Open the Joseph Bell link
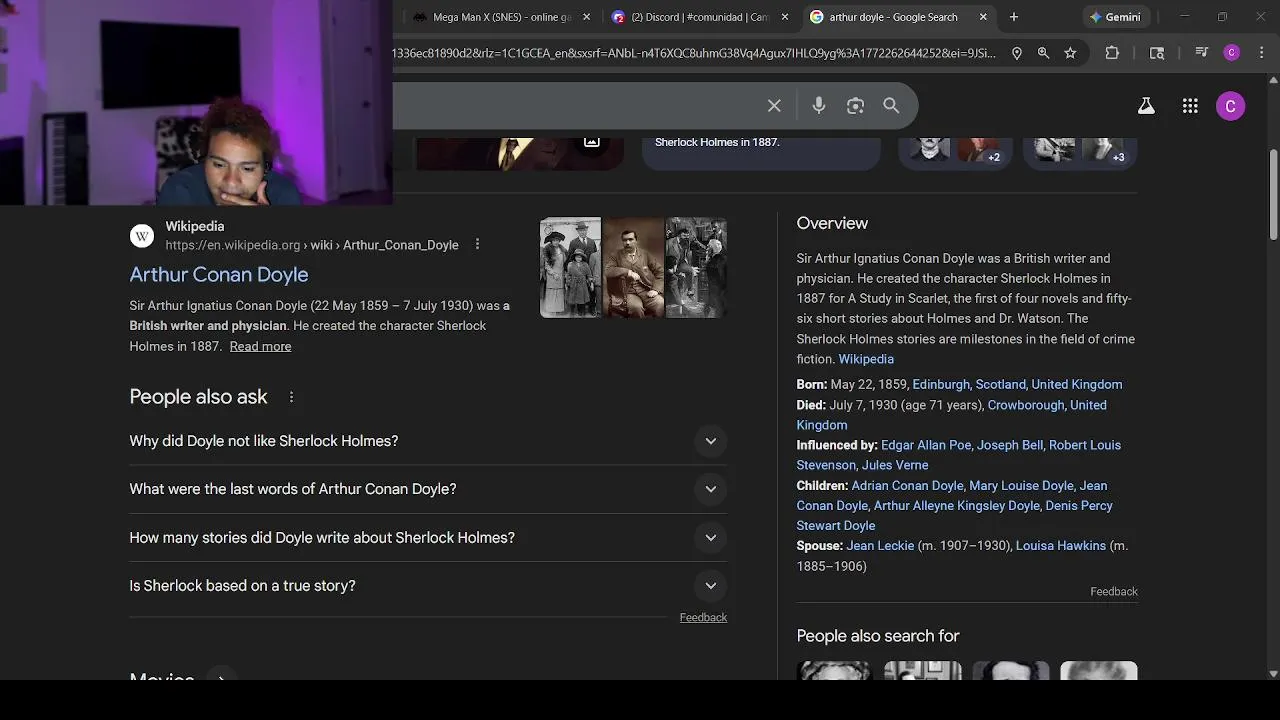The image size is (1280, 720). click(1010, 445)
